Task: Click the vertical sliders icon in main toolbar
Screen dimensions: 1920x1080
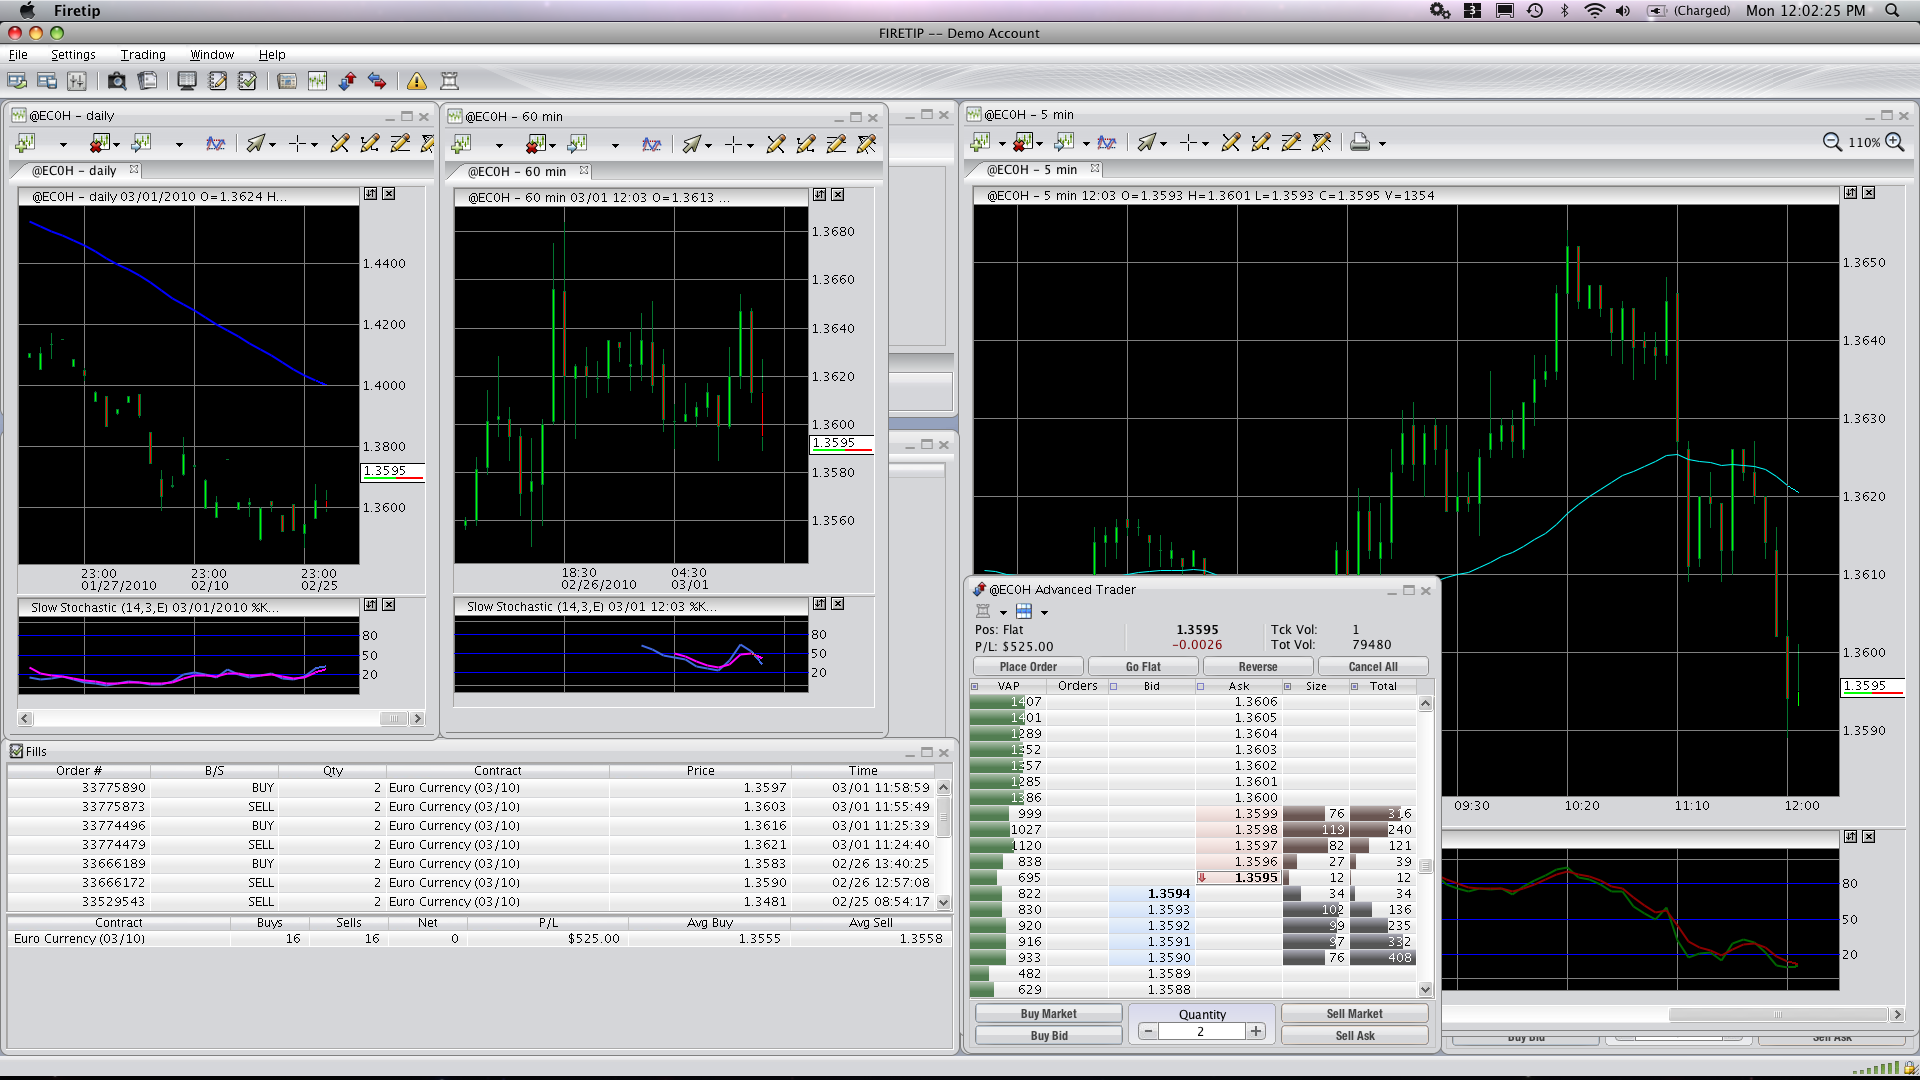Action: (x=77, y=81)
